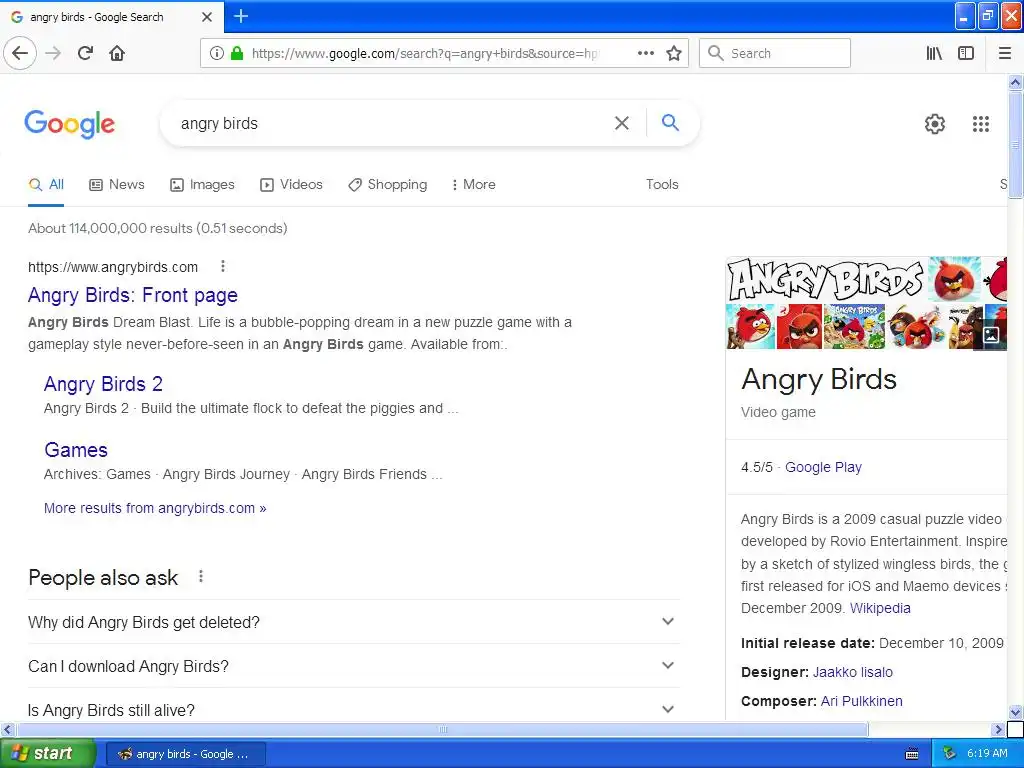This screenshot has width=1024, height=768.
Task: Open the Angry Birds 2 sitelink
Action: point(103,384)
